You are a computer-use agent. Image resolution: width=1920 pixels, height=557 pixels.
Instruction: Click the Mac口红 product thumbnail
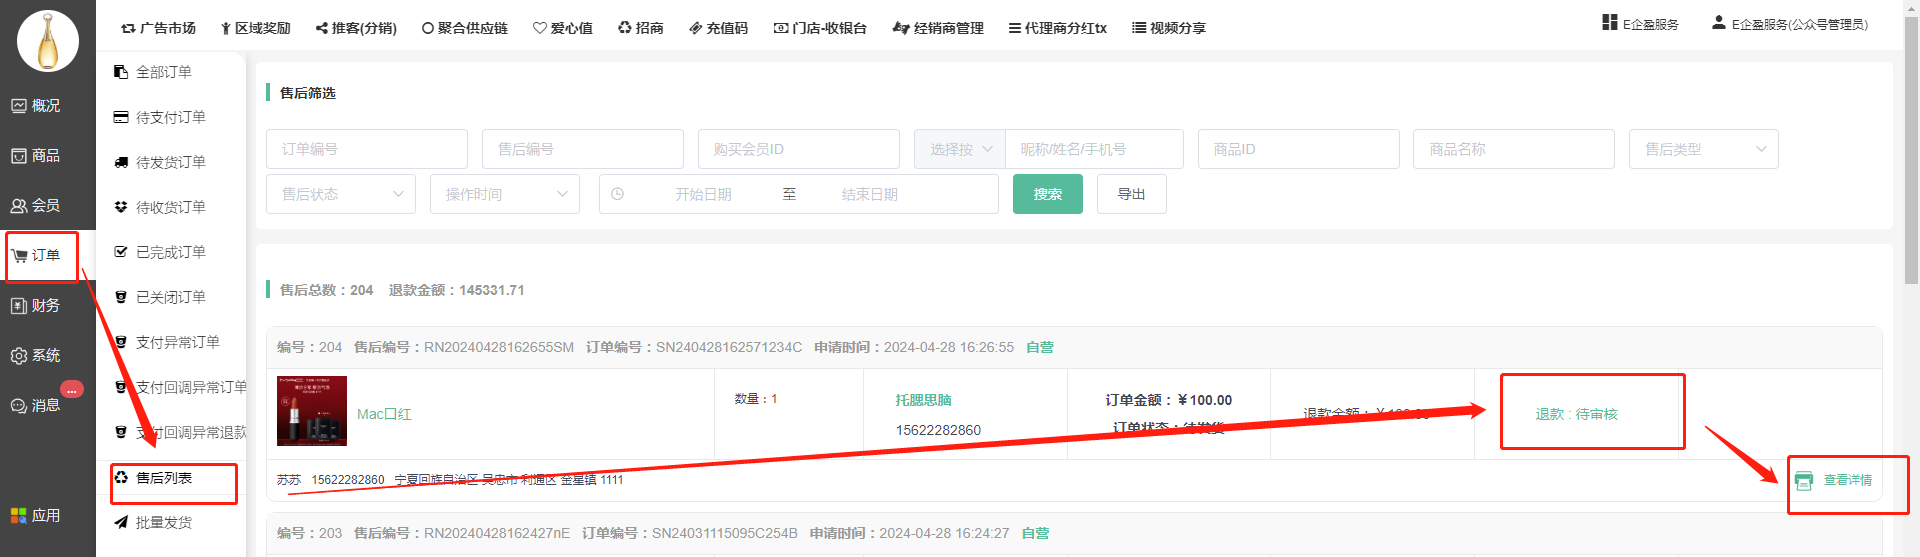312,411
